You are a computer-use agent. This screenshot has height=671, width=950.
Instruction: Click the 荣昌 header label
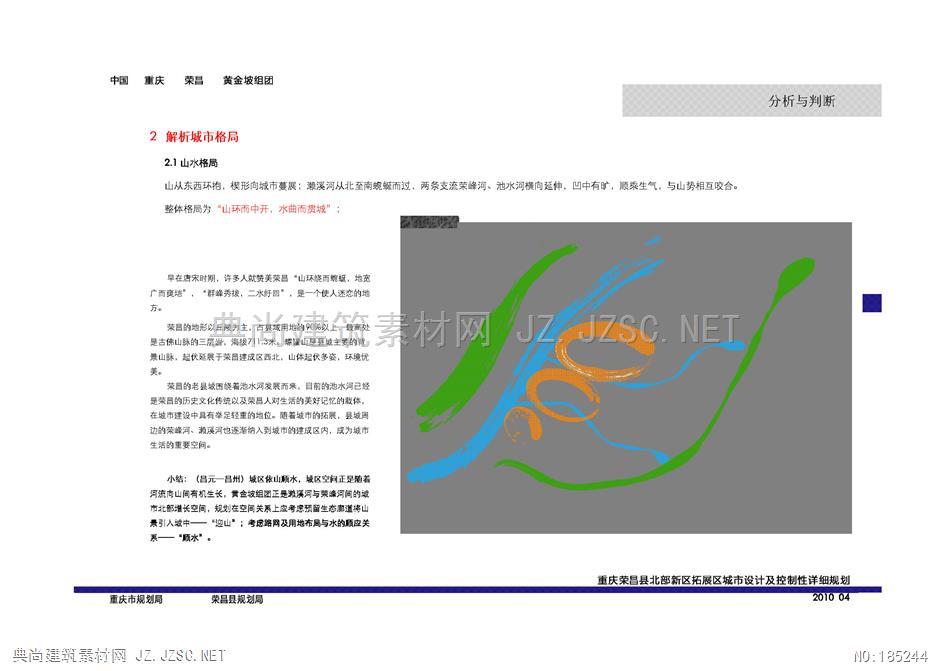pos(194,80)
